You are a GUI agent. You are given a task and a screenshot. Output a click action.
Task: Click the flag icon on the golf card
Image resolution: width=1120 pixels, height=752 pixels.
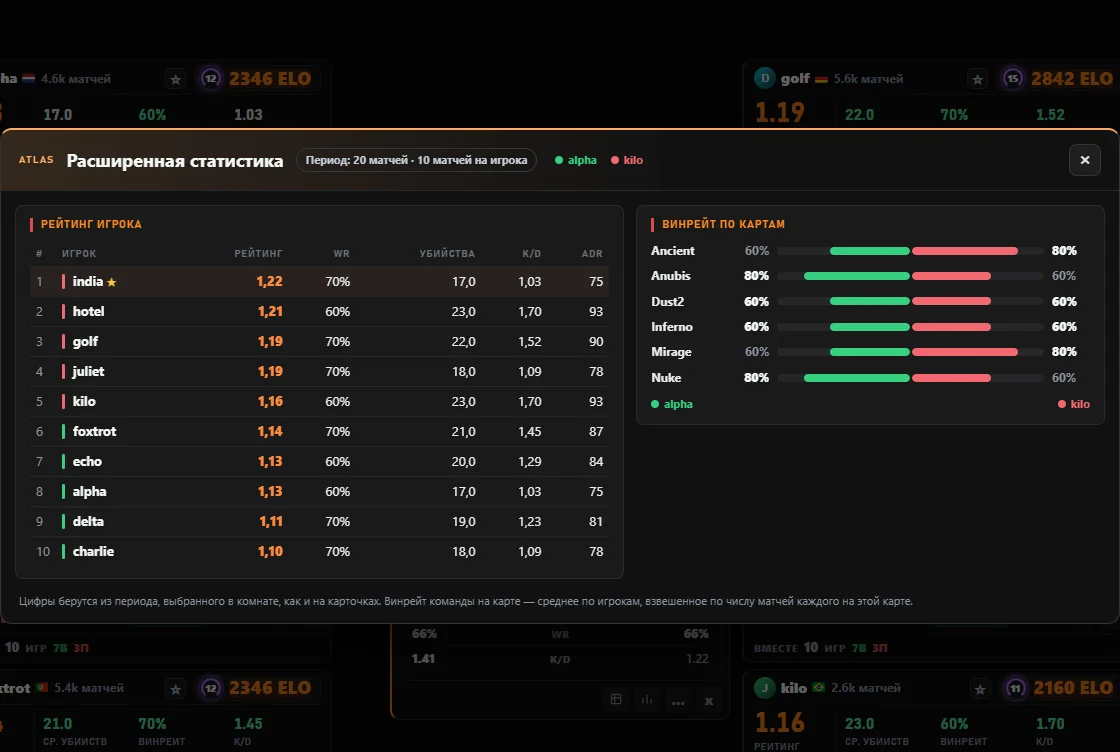821,79
